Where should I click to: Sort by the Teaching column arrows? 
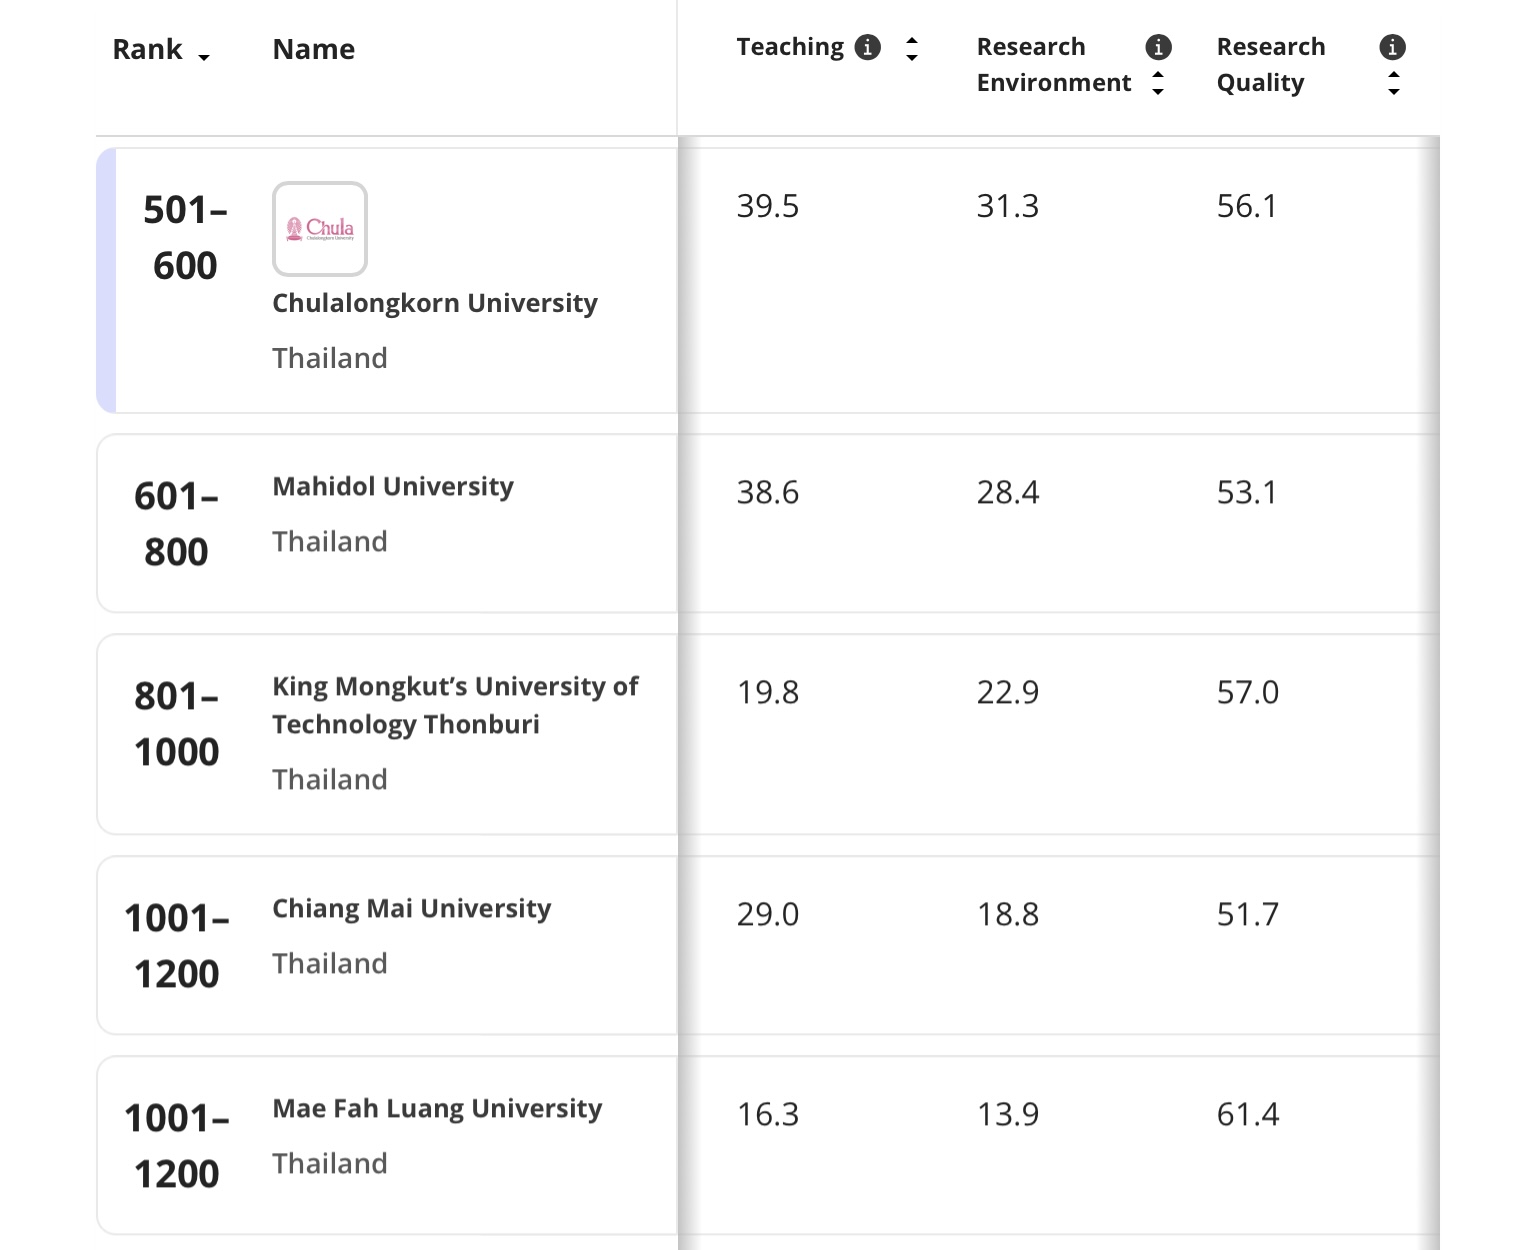point(911,48)
